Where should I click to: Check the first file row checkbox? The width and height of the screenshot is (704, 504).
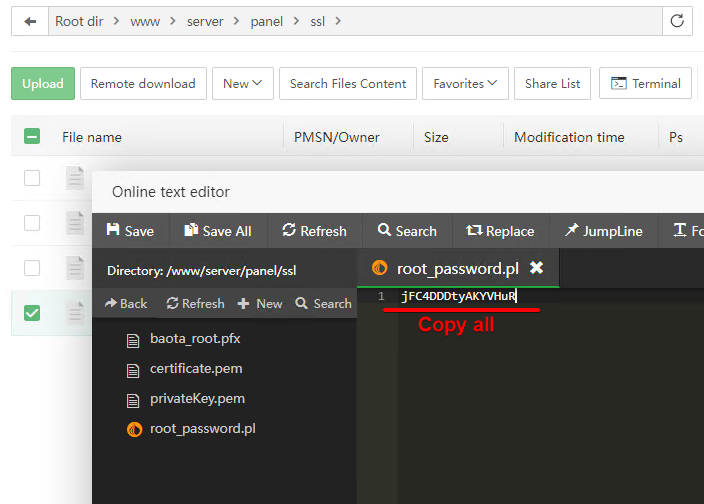[x=32, y=178]
